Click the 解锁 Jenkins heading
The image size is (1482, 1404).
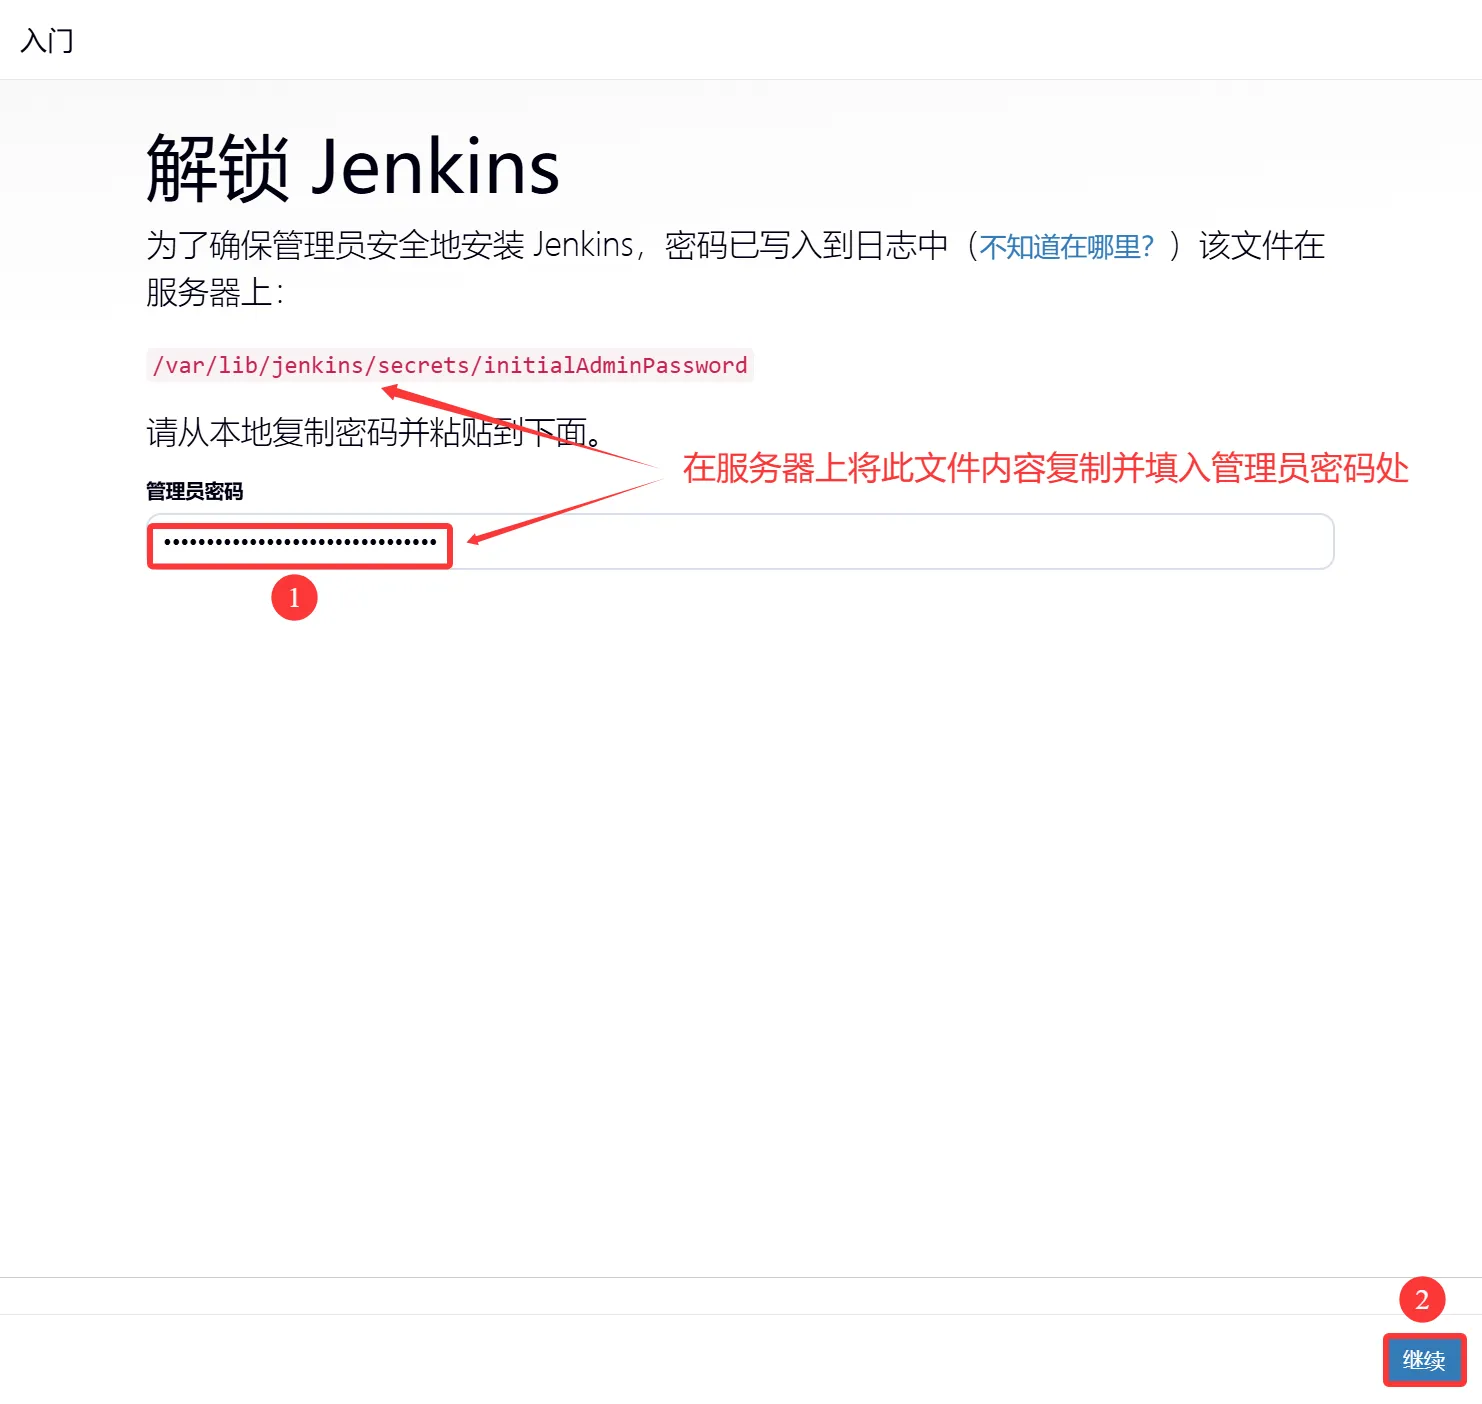(353, 167)
